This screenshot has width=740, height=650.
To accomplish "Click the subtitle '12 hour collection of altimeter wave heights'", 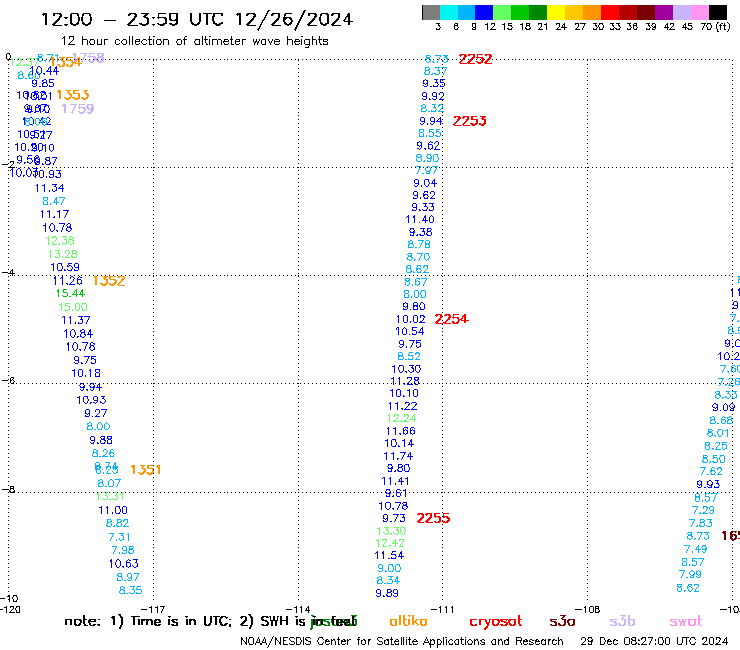I will coord(194,41).
